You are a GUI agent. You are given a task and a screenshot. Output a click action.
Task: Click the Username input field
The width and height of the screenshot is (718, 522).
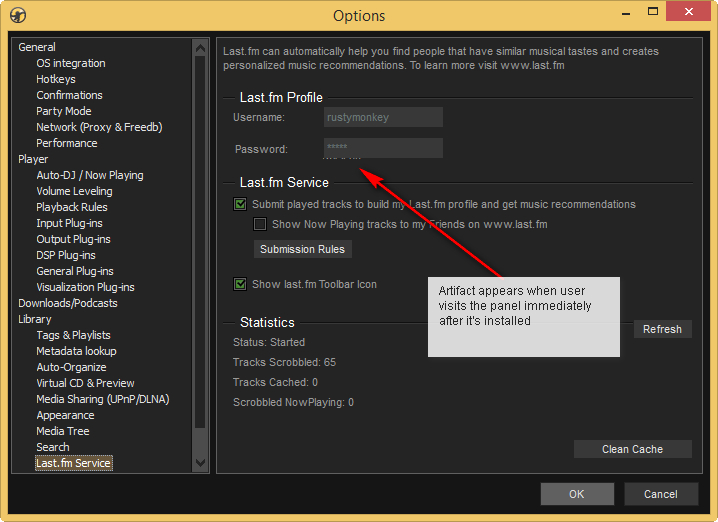[x=382, y=117]
